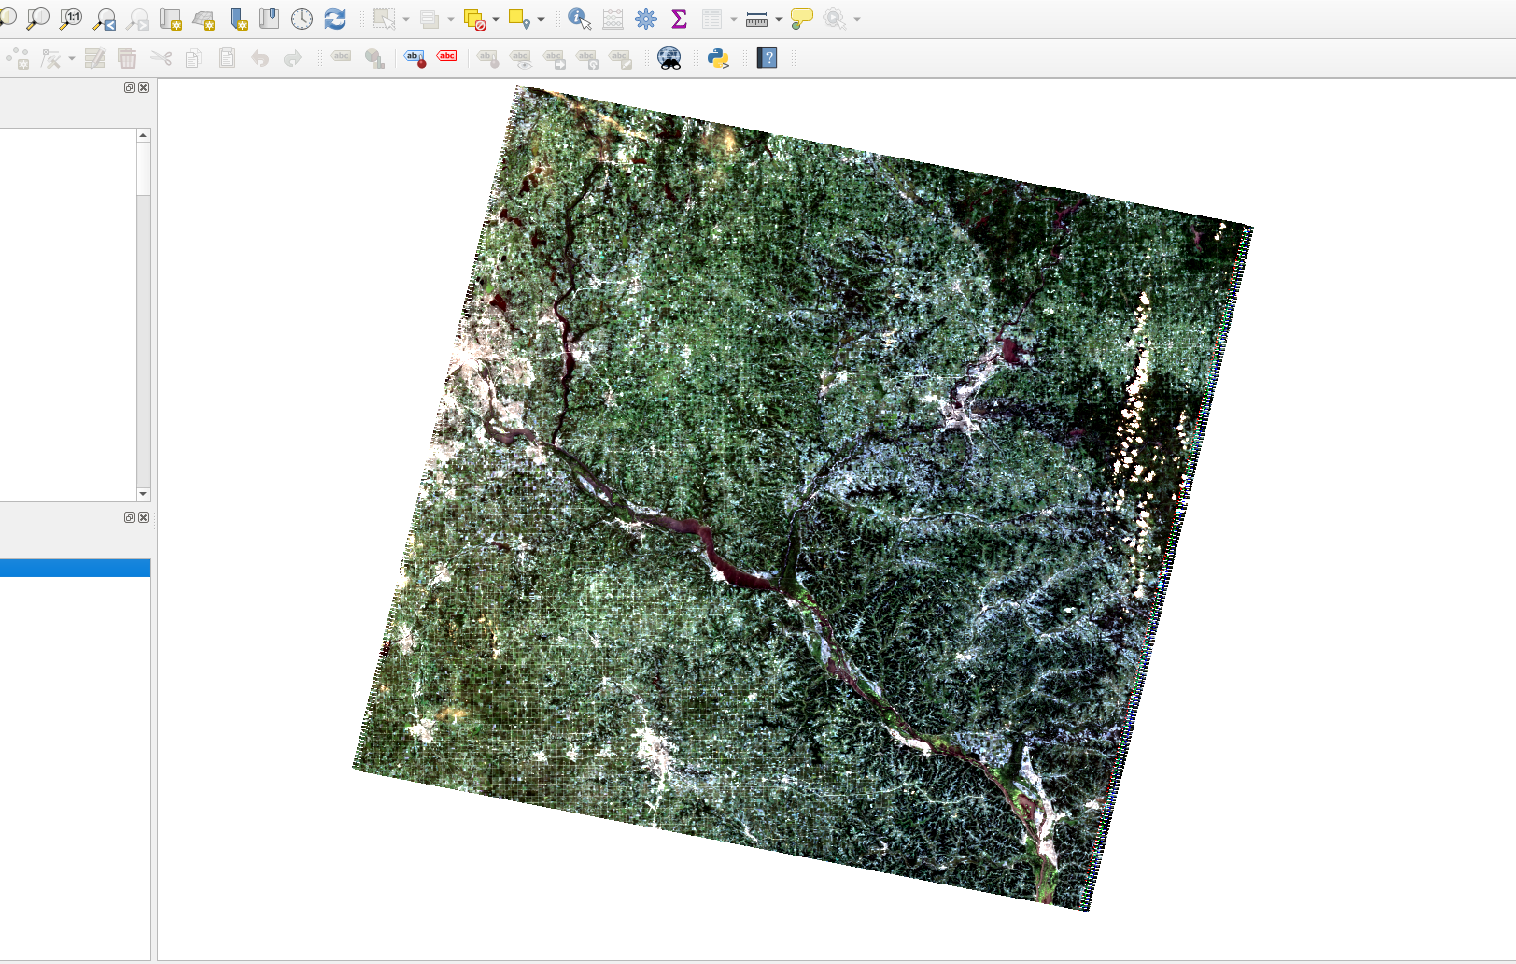Click the red abc label highlight icon
The image size is (1516, 964).
(x=447, y=56)
